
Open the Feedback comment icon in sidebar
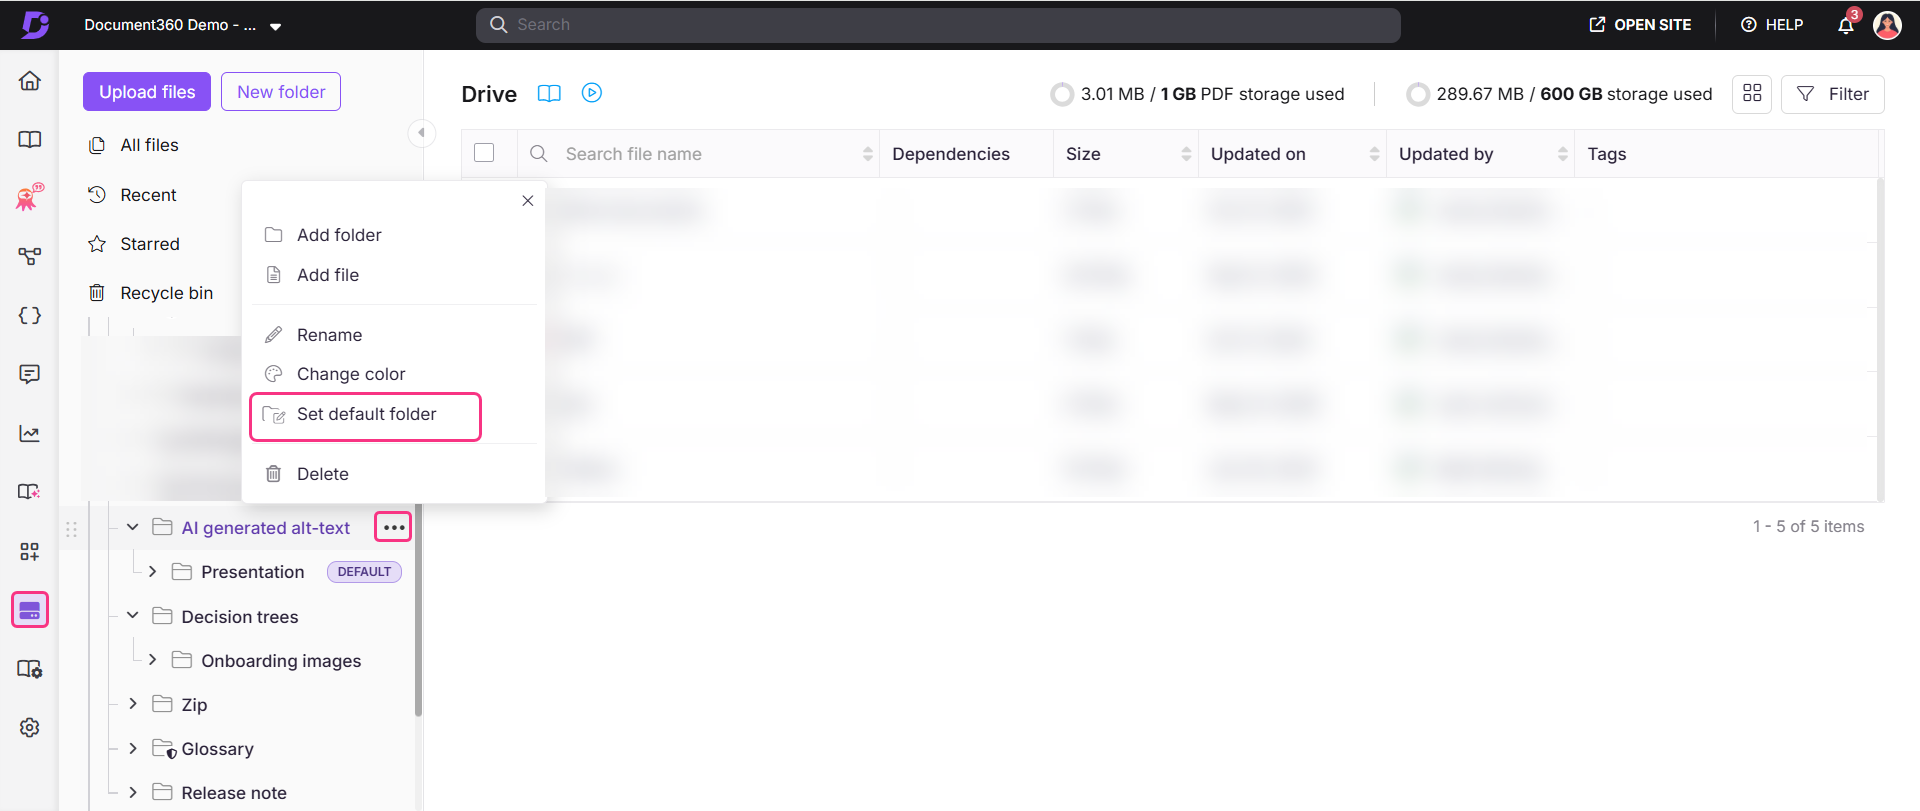[x=30, y=374]
